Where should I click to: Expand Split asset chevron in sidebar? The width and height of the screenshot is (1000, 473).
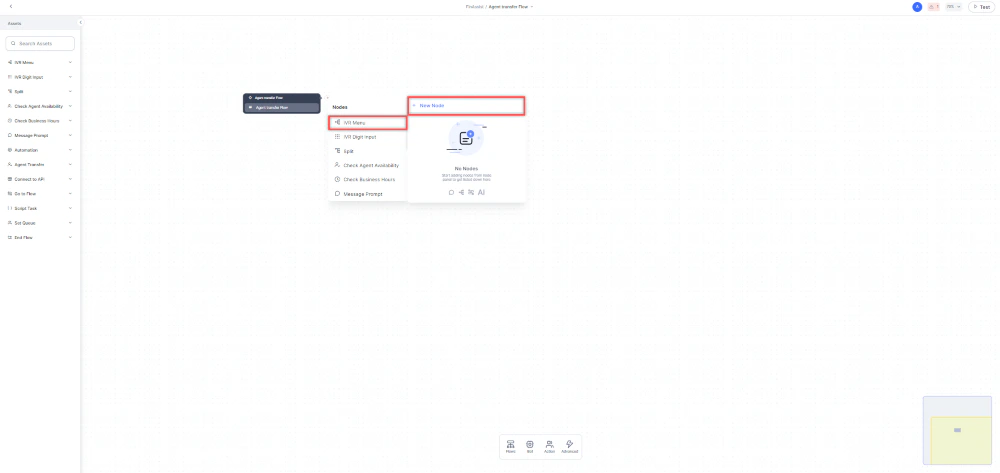(70, 92)
